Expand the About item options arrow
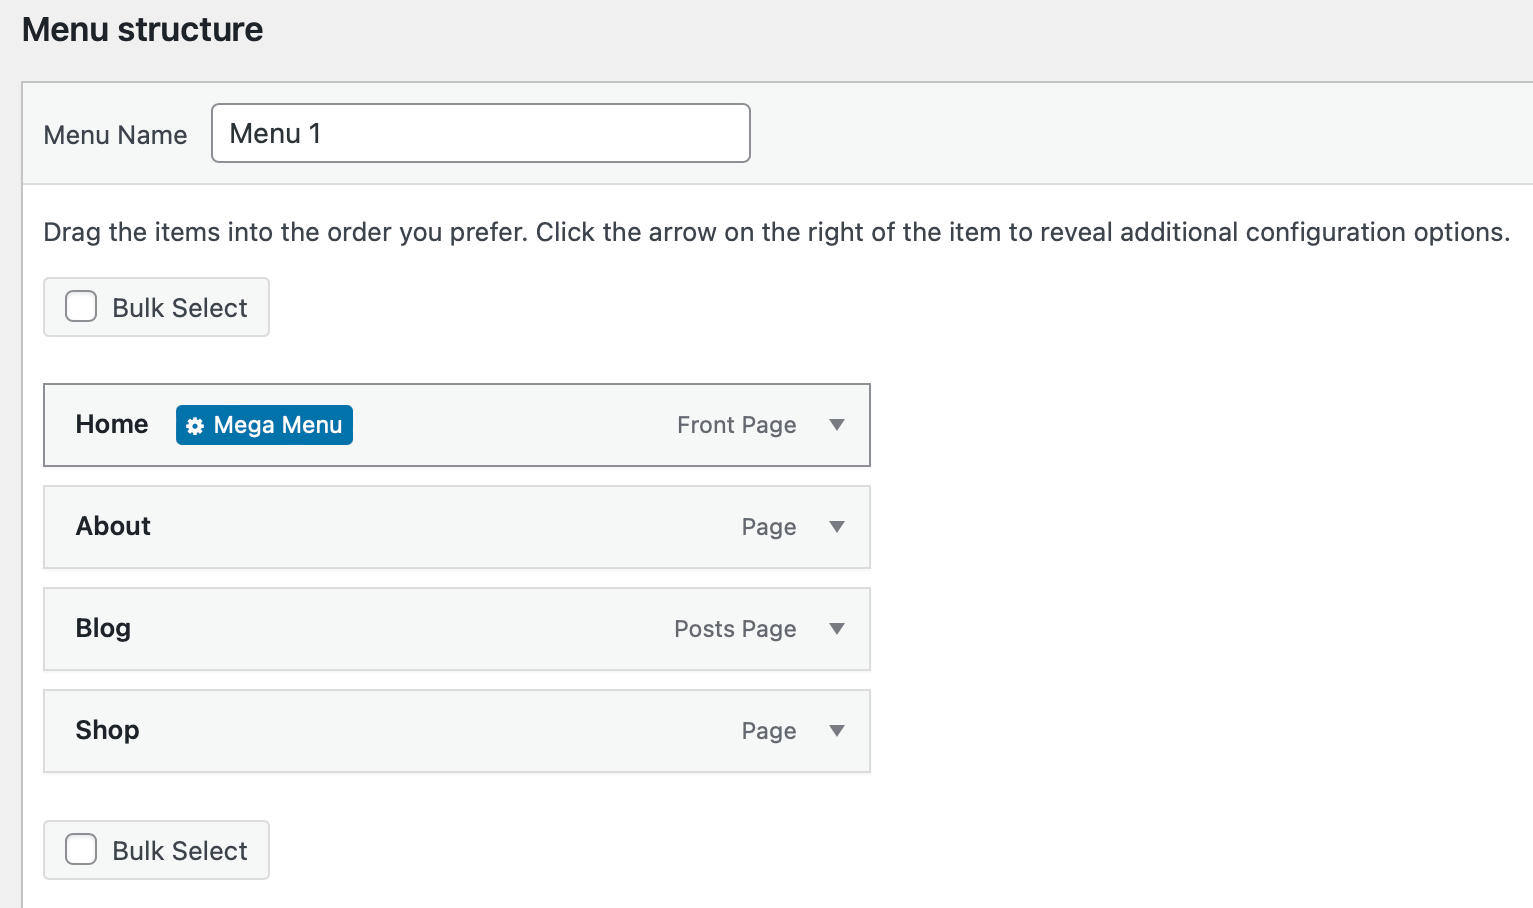This screenshot has width=1533, height=908. coord(837,527)
